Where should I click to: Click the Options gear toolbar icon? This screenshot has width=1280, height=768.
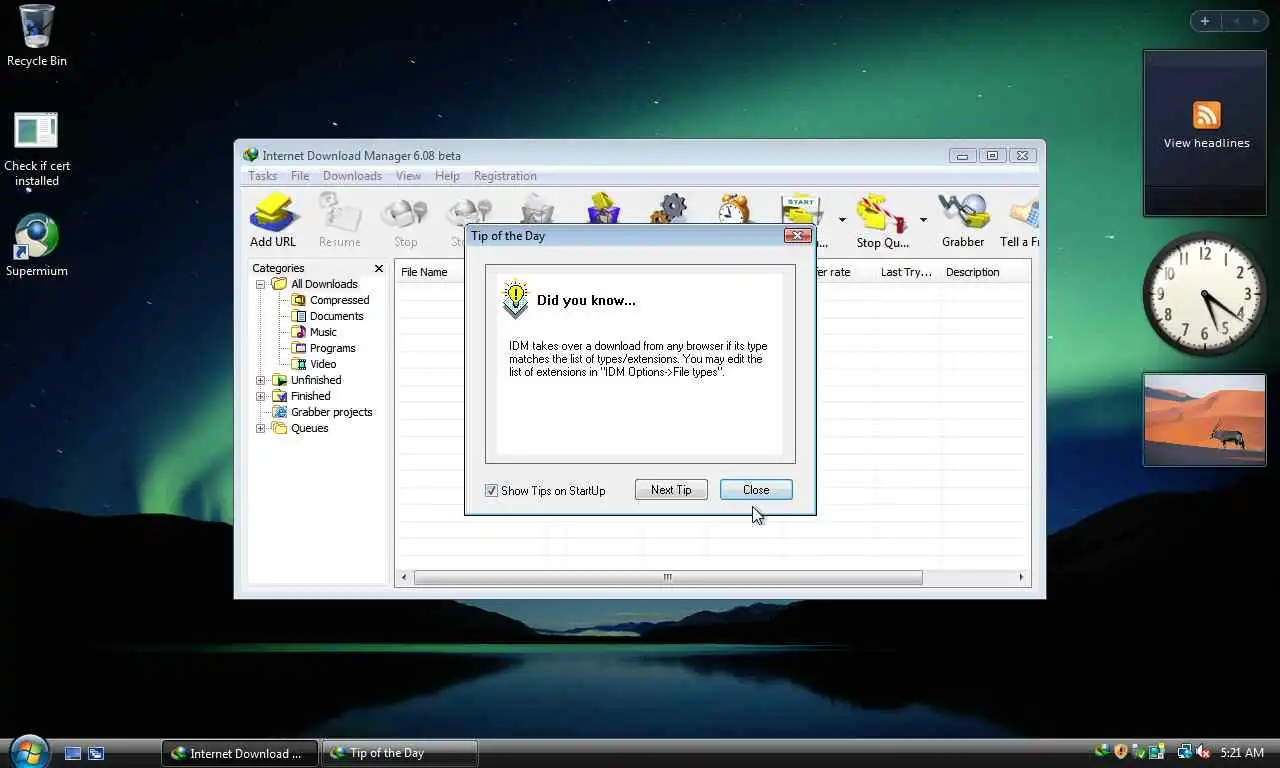669,208
